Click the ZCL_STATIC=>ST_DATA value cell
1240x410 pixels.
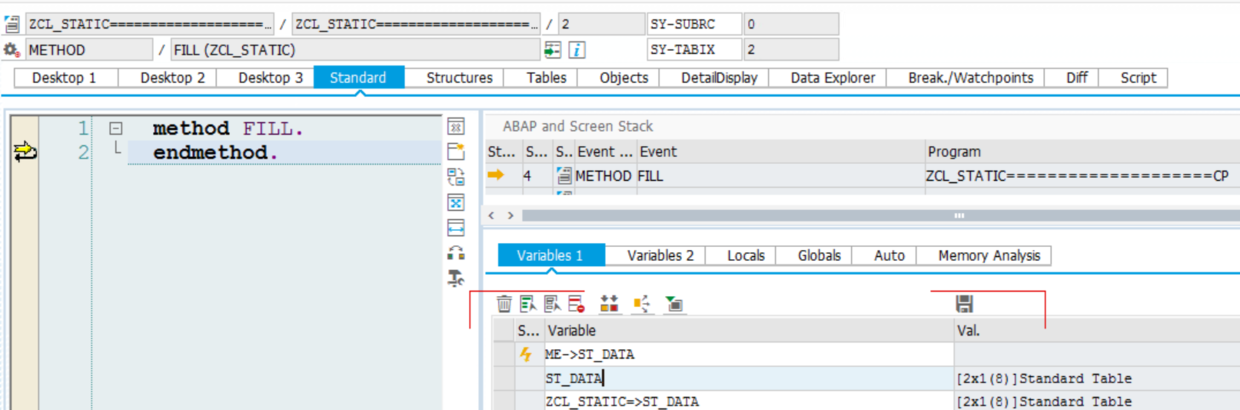[1097, 401]
